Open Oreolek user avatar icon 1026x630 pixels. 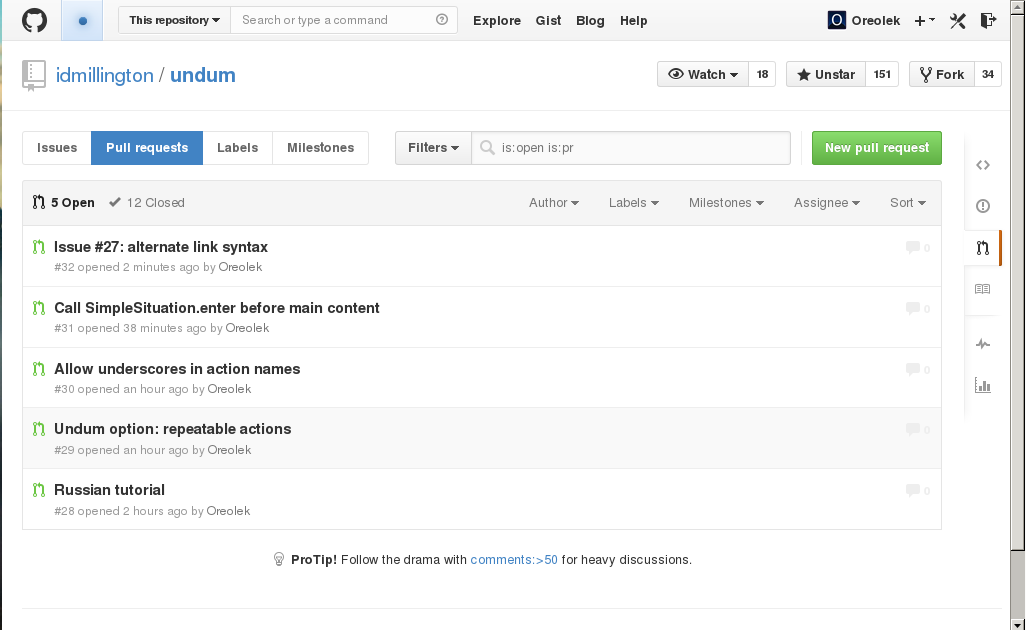tap(836, 20)
